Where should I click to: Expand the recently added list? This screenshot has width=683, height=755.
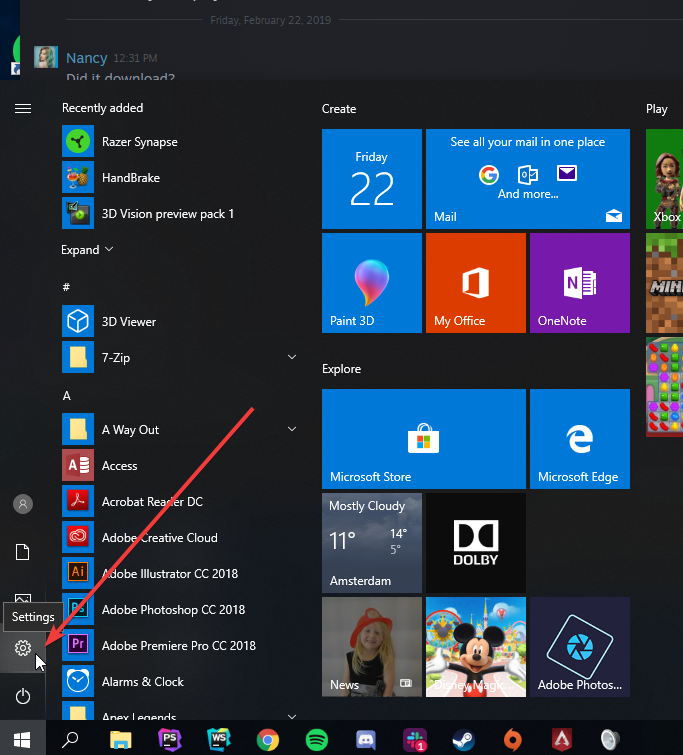pos(88,250)
